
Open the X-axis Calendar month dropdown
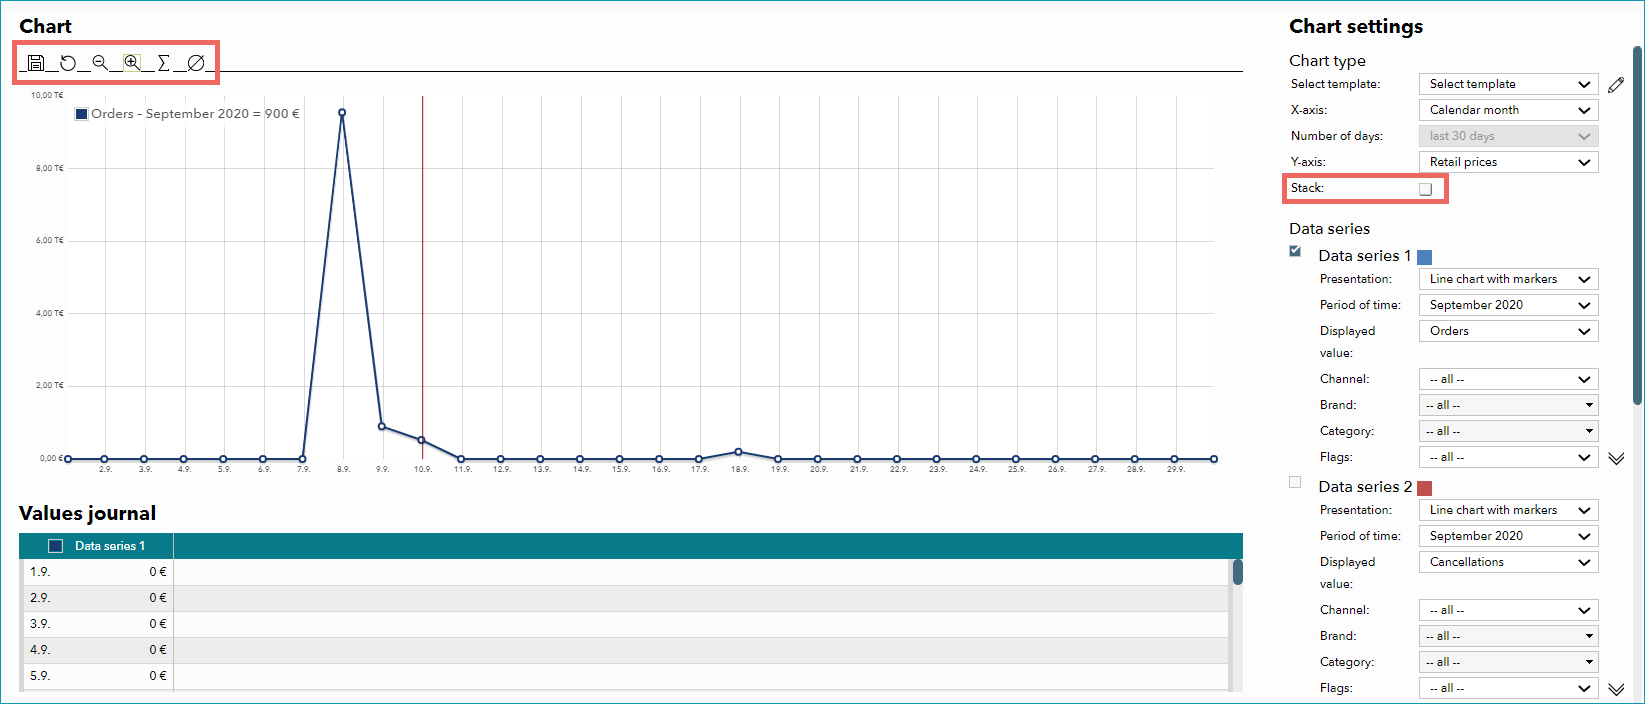coord(1508,110)
